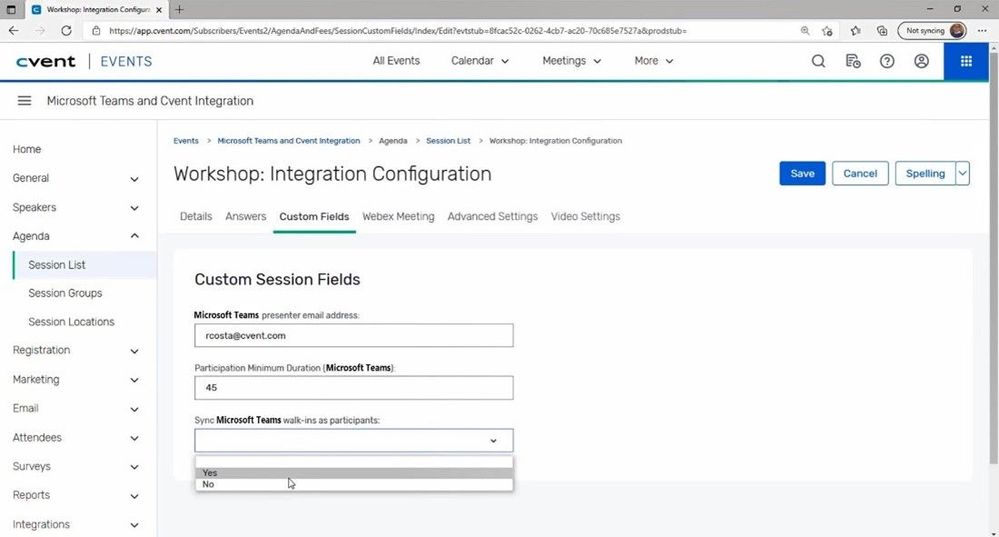This screenshot has height=537, width=999.
Task: Open the Spelling button dropdown arrow
Action: (963, 173)
